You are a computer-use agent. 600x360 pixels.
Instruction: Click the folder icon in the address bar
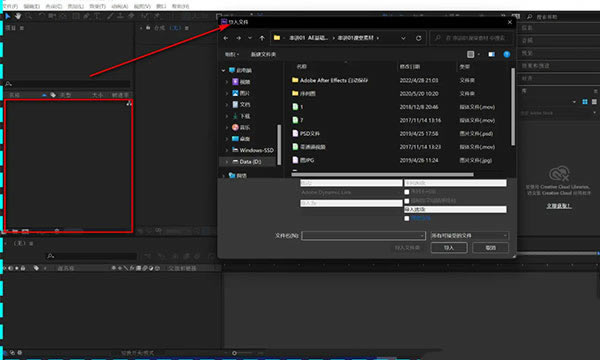point(277,38)
